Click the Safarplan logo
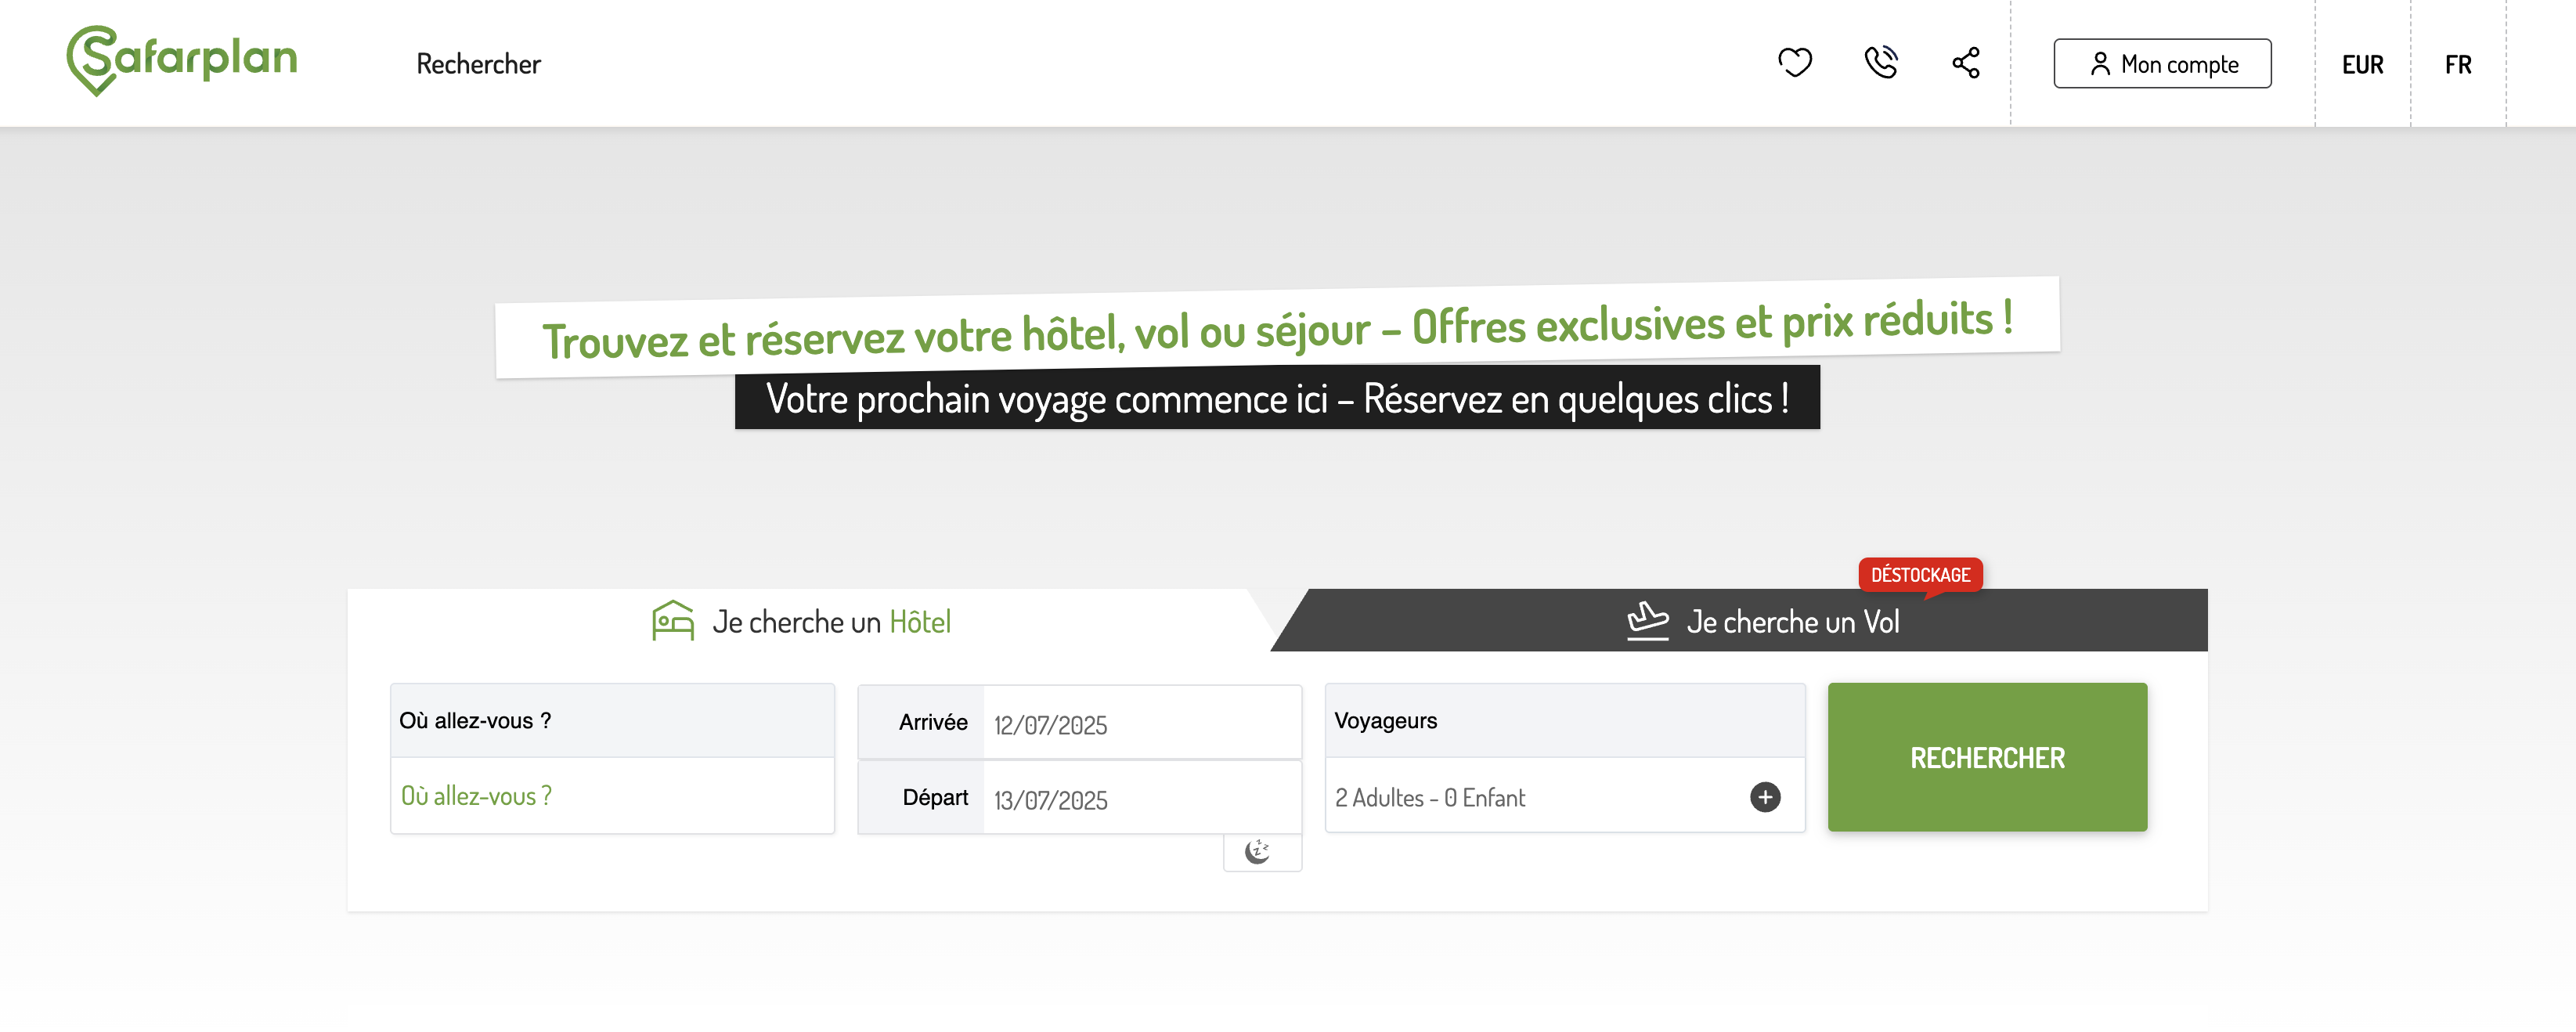Viewport: 2576px width, 1032px height. coord(180,60)
